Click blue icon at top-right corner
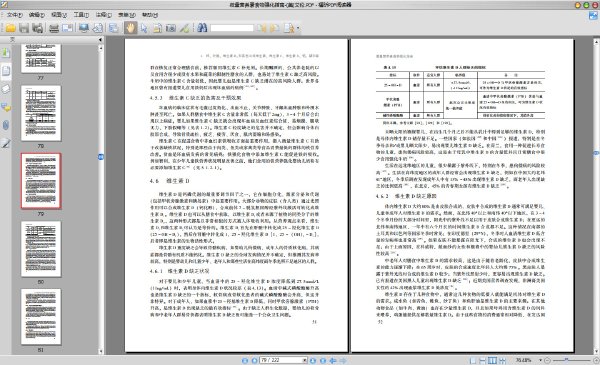 tap(593, 16)
